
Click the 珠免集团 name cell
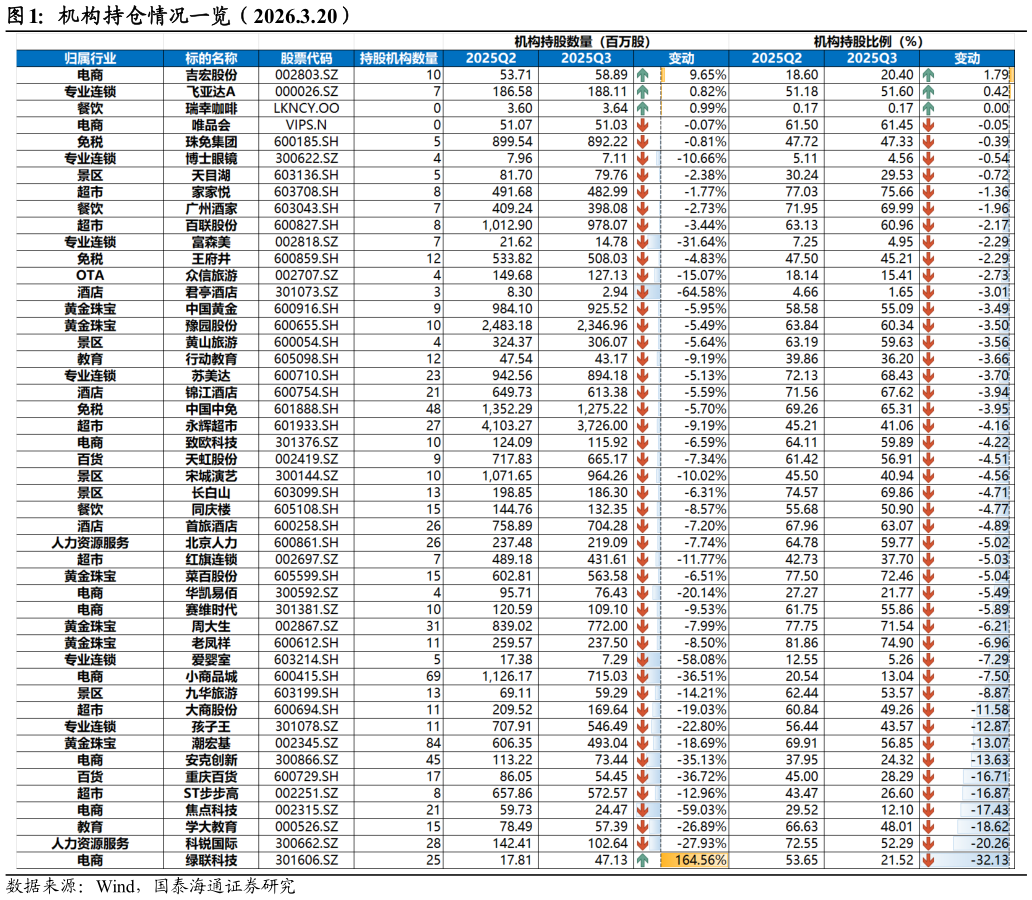[x=211, y=142]
